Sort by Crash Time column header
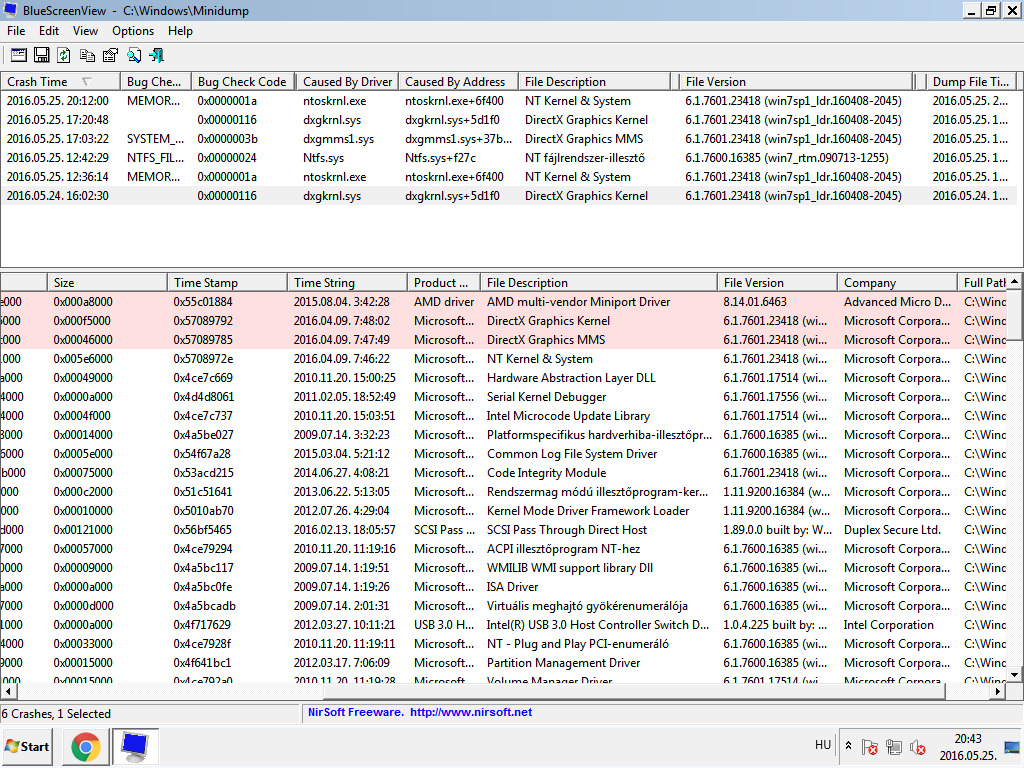 (60, 82)
